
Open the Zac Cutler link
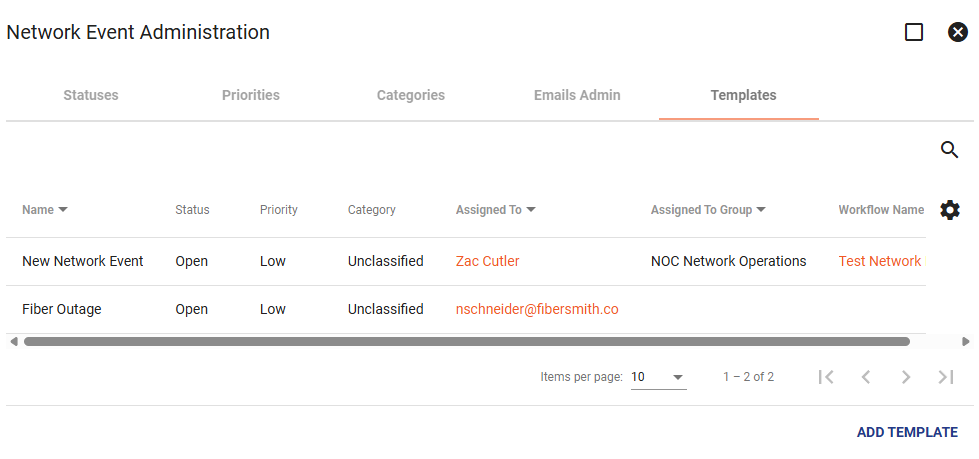pos(488,261)
